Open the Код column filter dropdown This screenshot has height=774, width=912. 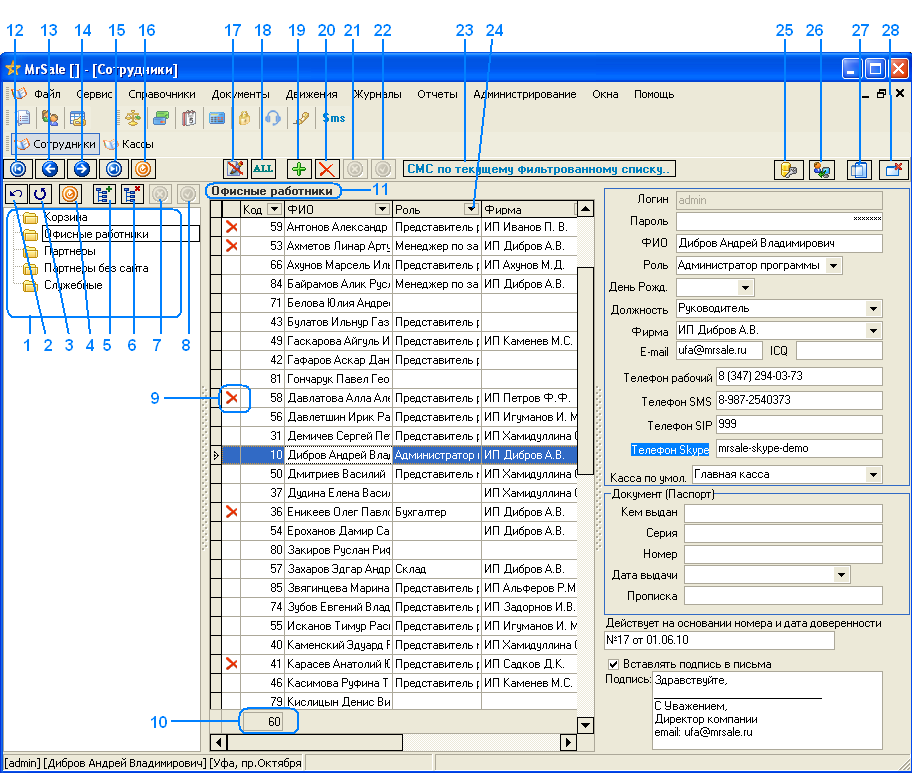(274, 209)
